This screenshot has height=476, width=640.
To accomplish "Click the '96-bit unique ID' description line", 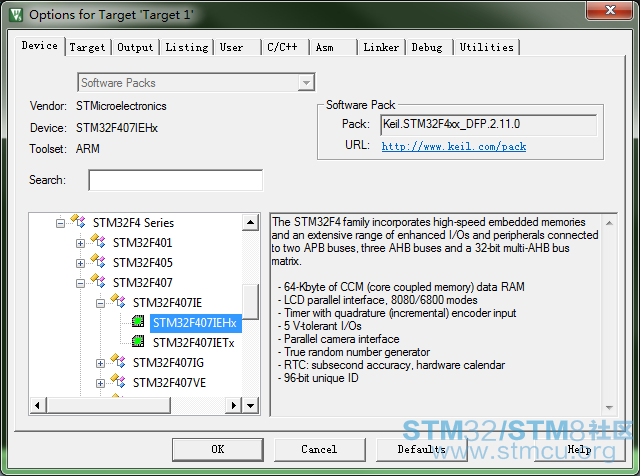I will click(x=318, y=378).
